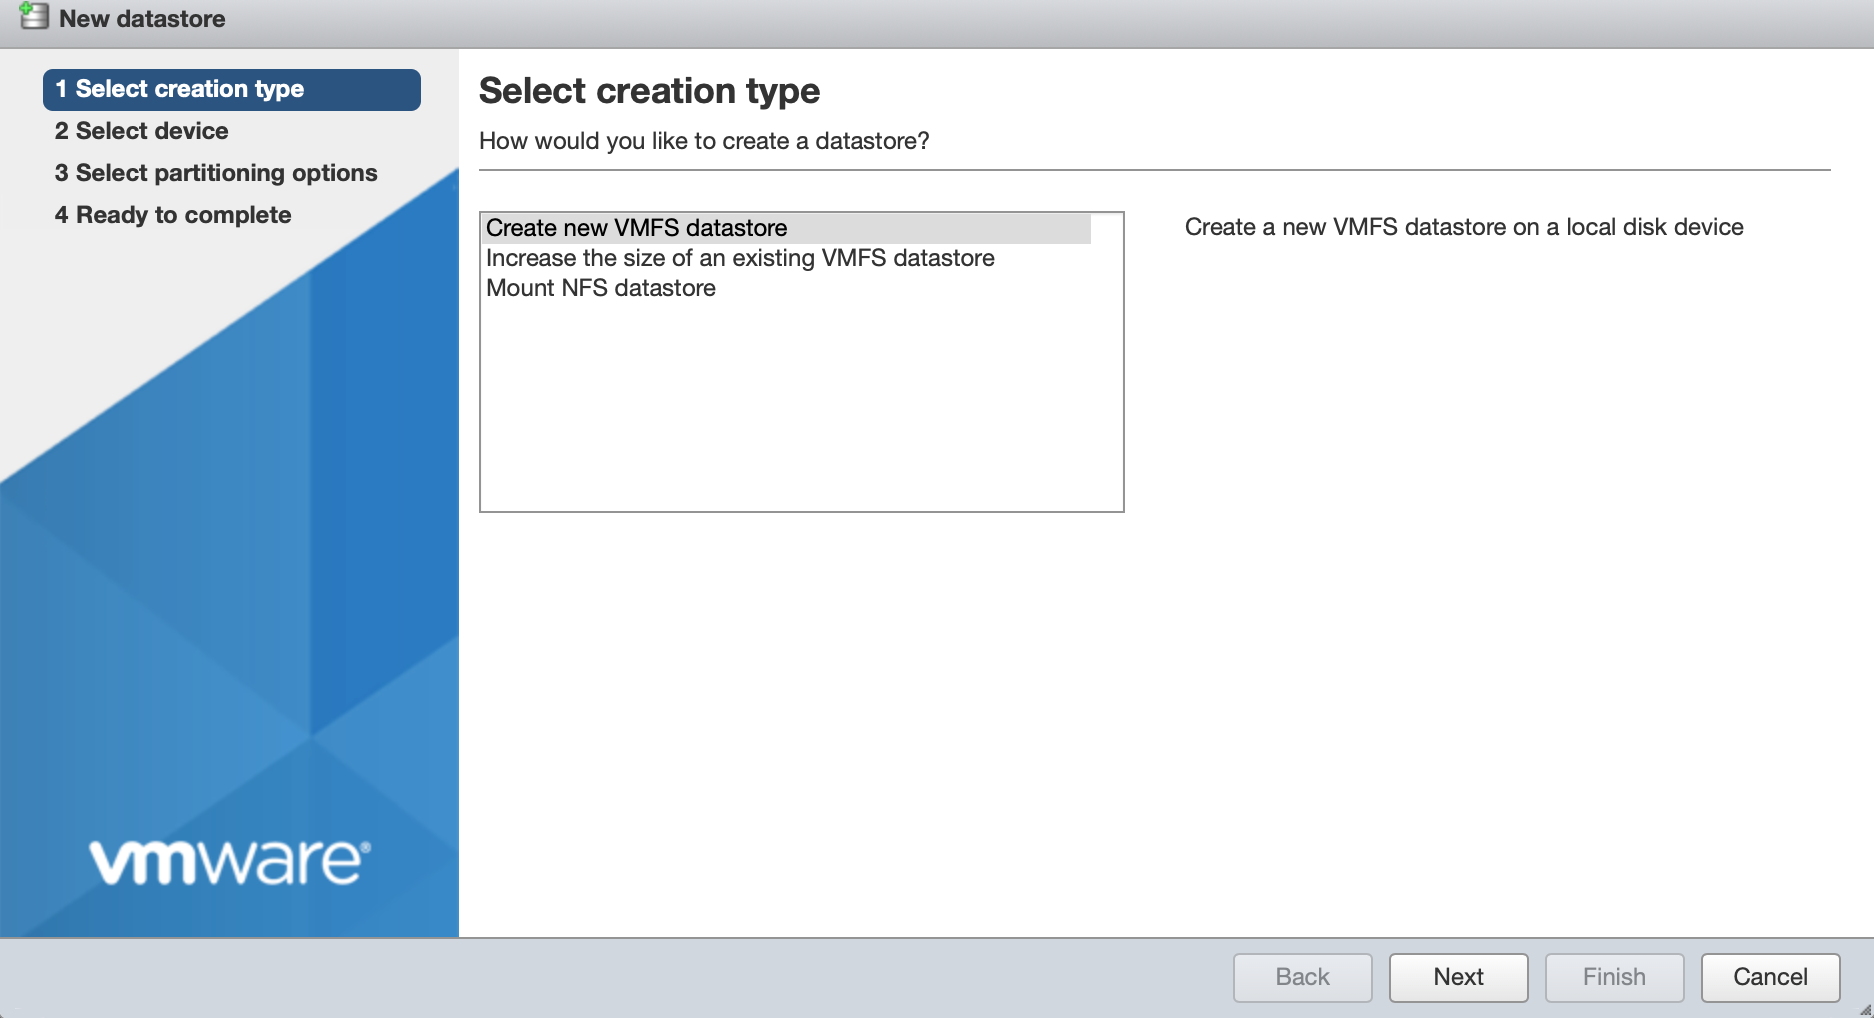Jump to step 3 Select partitioning options

click(x=216, y=173)
